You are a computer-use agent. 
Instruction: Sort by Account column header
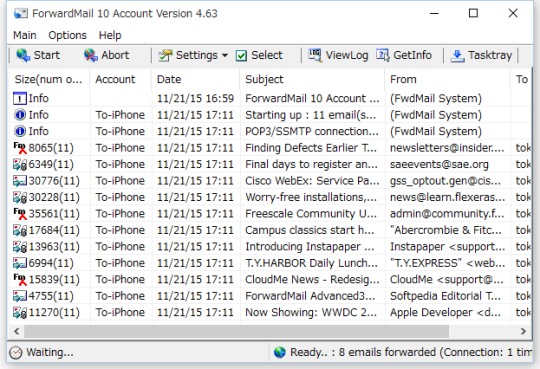coord(121,79)
